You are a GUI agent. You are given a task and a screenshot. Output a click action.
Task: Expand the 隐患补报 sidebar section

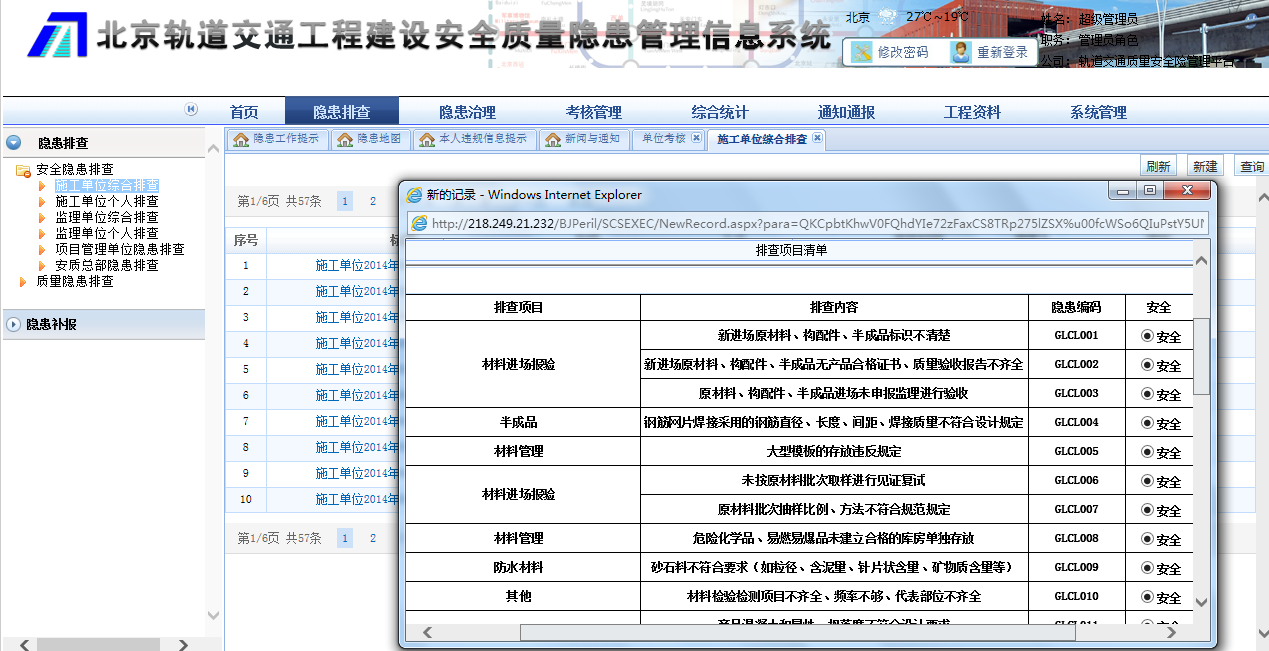click(x=14, y=324)
